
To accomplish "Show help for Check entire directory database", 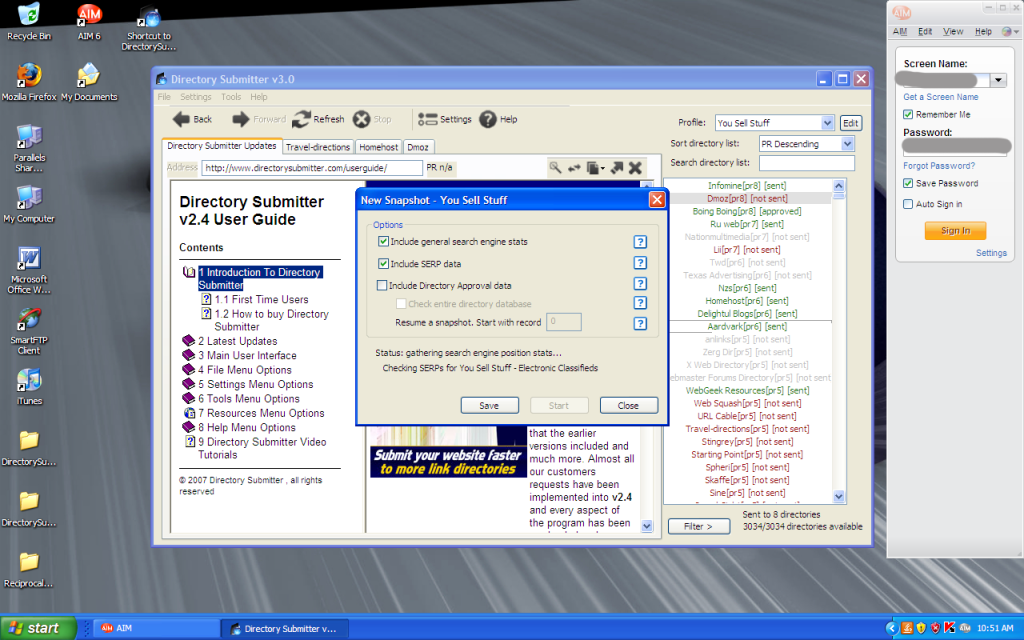I will [640, 303].
